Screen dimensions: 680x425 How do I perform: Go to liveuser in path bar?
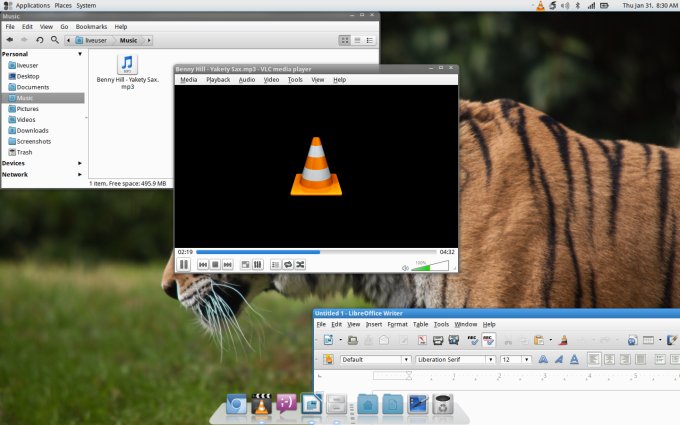[x=96, y=40]
